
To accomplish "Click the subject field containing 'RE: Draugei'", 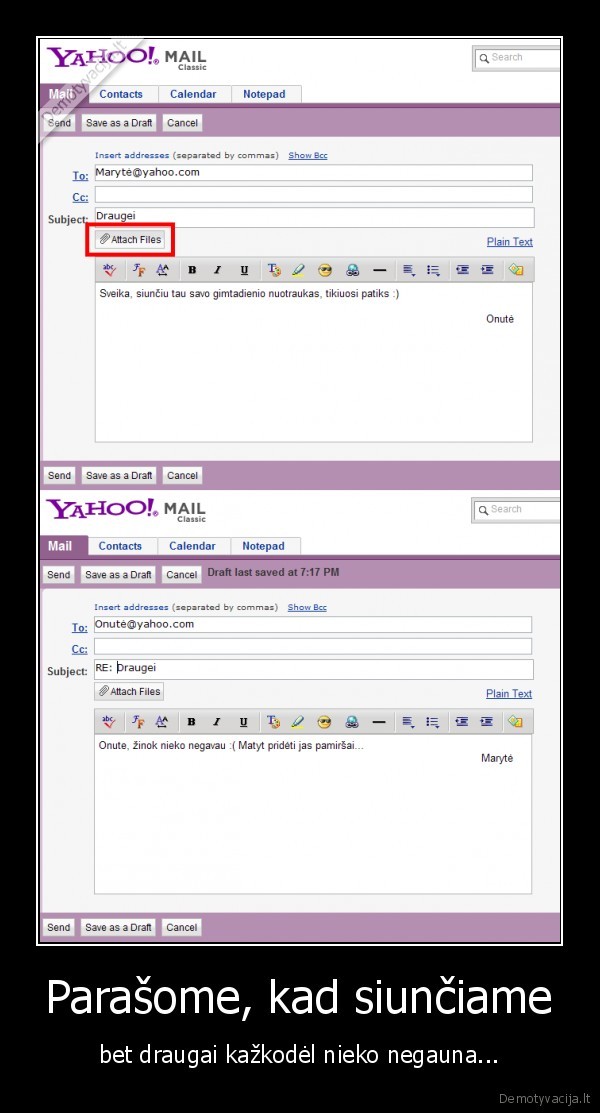I will pyautogui.click(x=314, y=669).
